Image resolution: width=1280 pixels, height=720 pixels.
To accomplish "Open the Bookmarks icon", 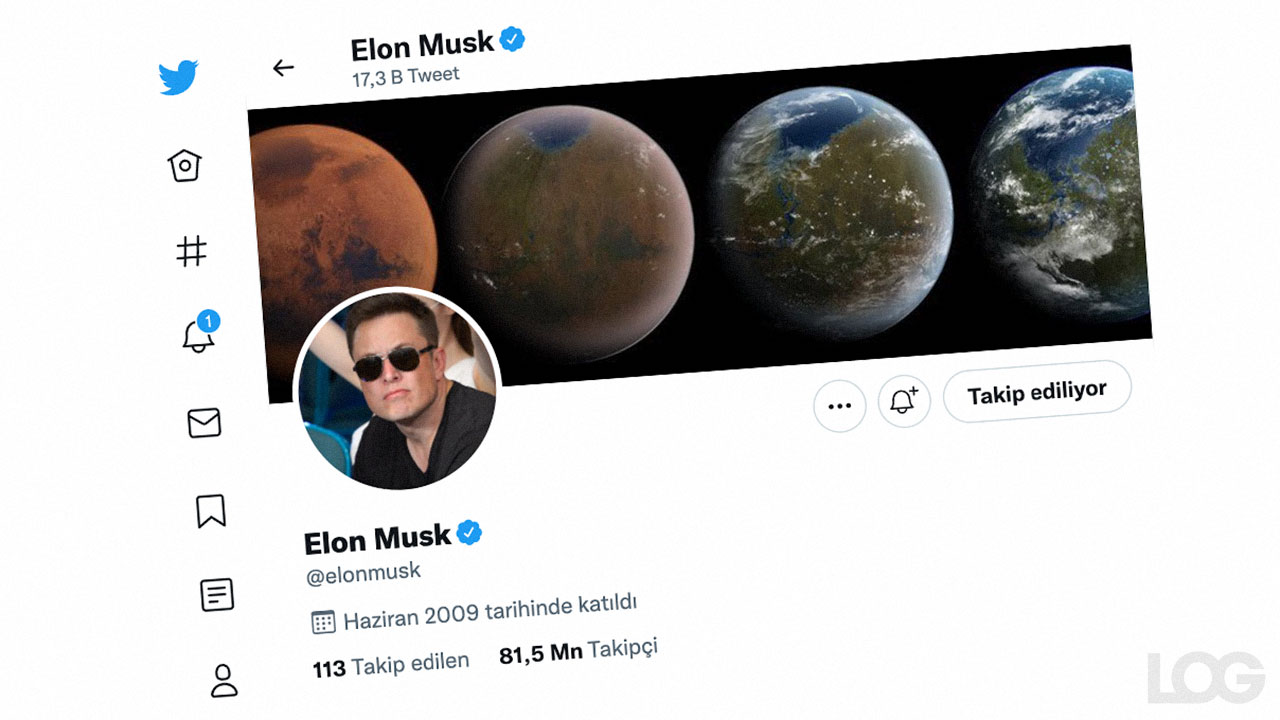I will pos(210,510).
